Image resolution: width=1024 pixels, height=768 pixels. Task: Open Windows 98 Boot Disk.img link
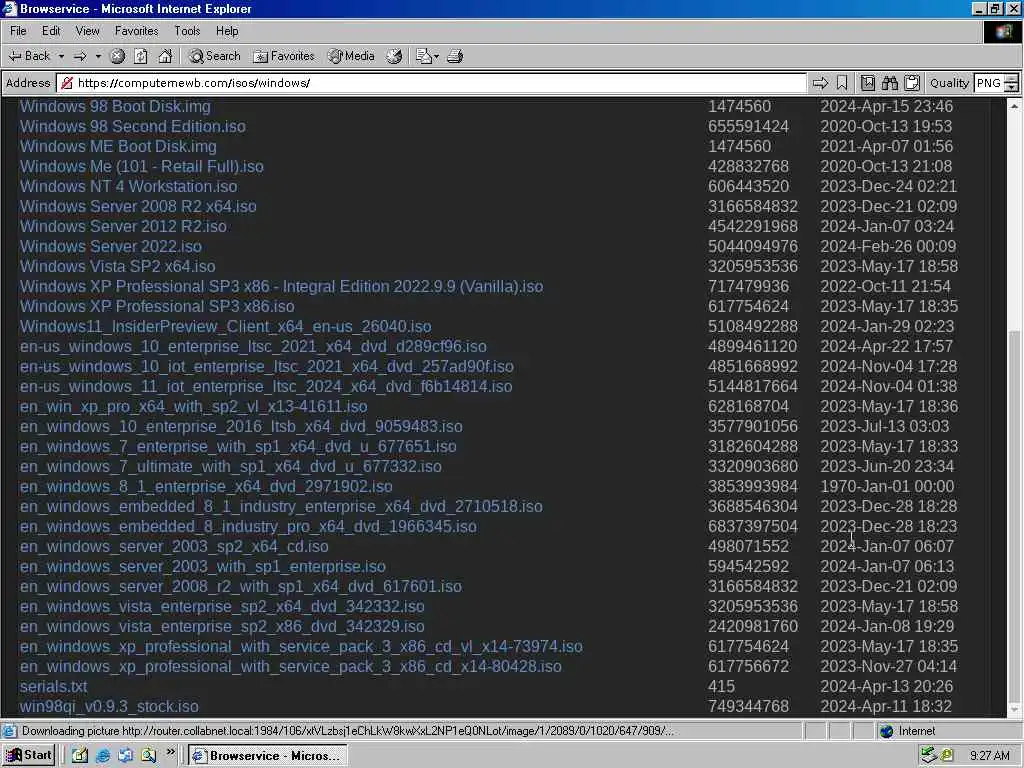[115, 106]
